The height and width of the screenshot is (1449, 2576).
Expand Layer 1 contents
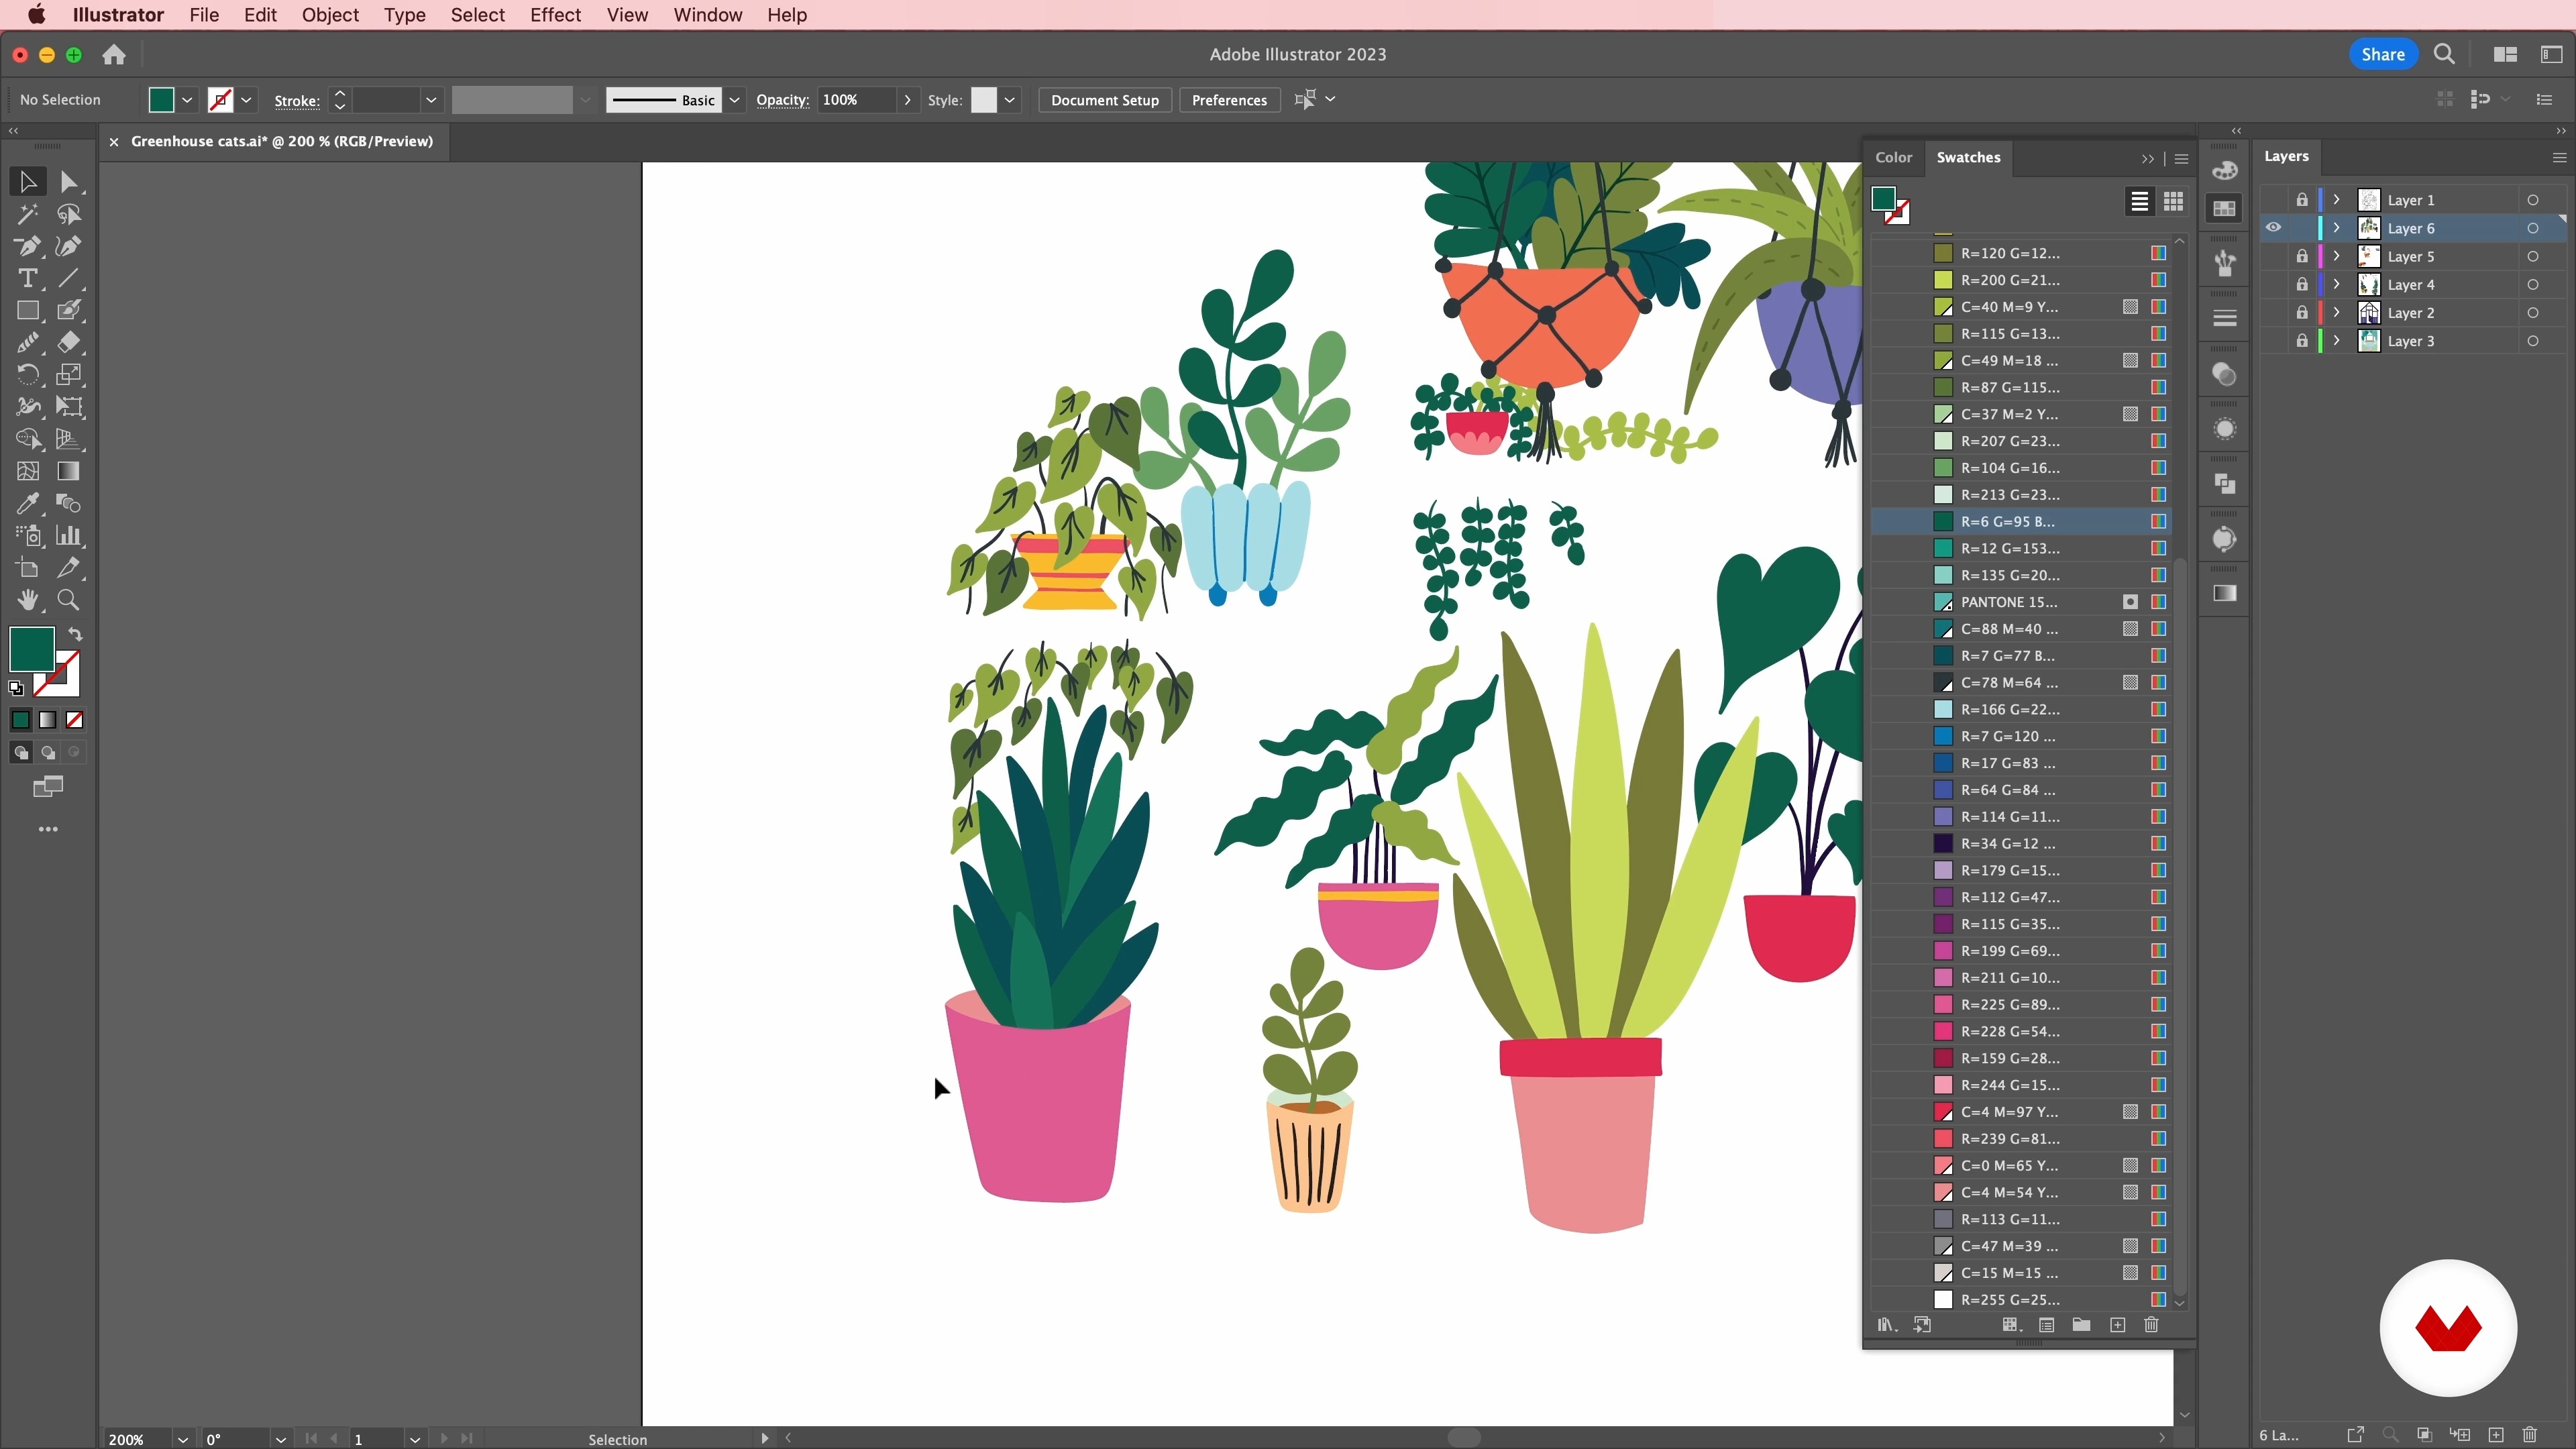[x=2337, y=200]
